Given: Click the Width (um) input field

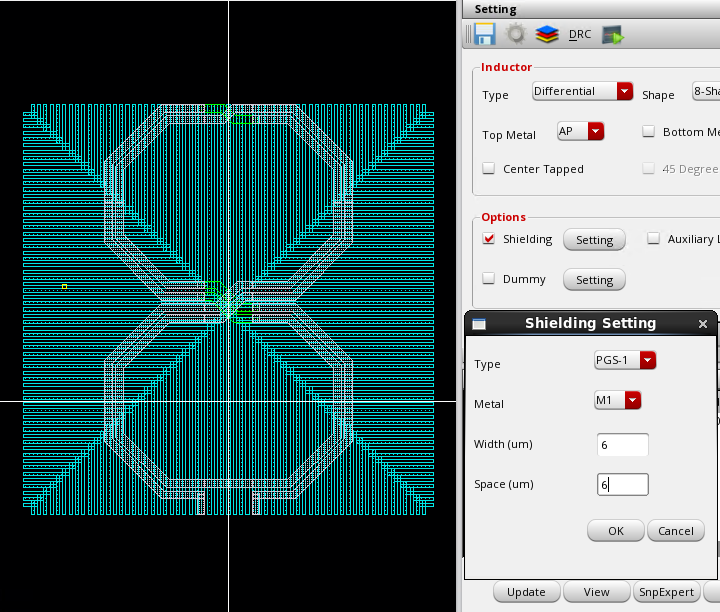Looking at the screenshot, I should pyautogui.click(x=622, y=445).
